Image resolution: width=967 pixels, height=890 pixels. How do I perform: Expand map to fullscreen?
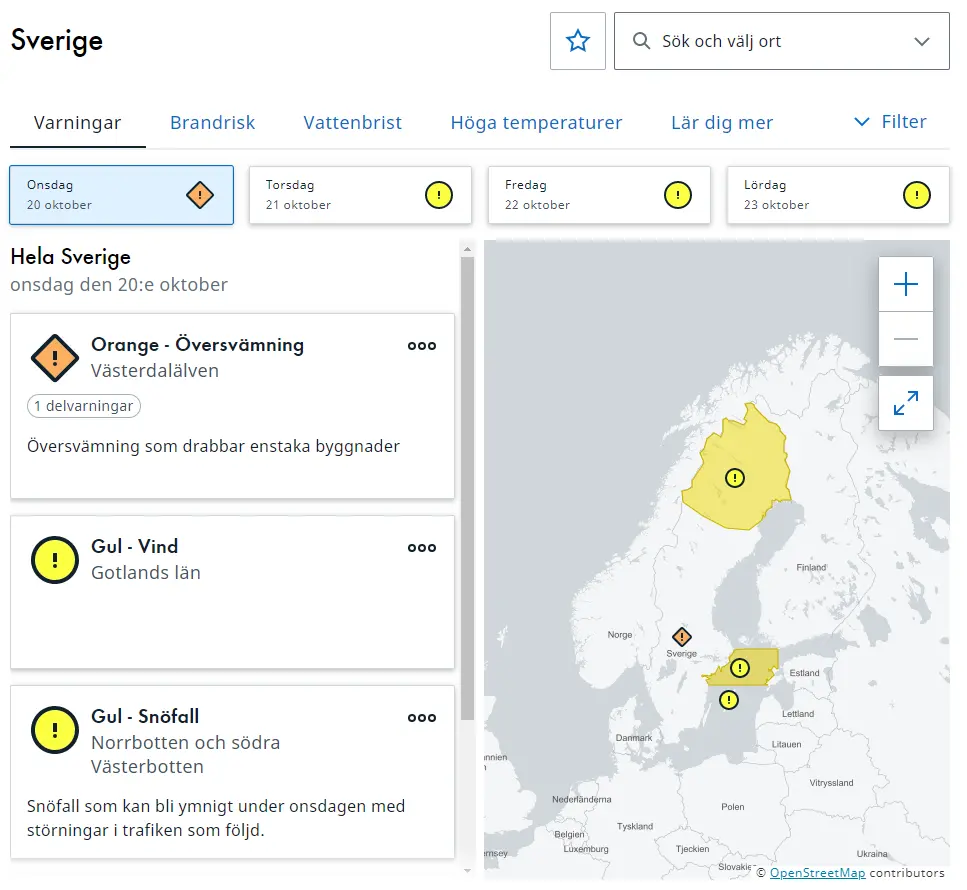pyautogui.click(x=905, y=403)
